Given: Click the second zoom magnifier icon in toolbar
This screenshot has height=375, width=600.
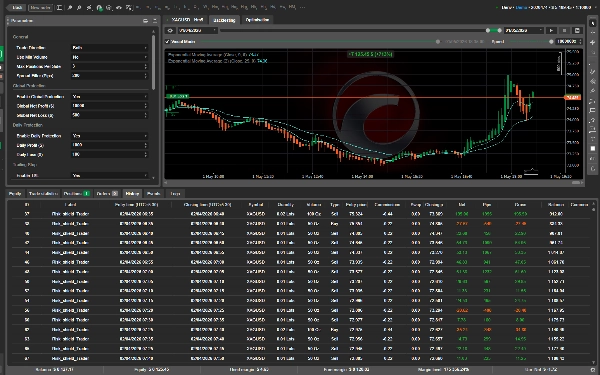Looking at the screenshot, I should pyautogui.click(x=79, y=7).
